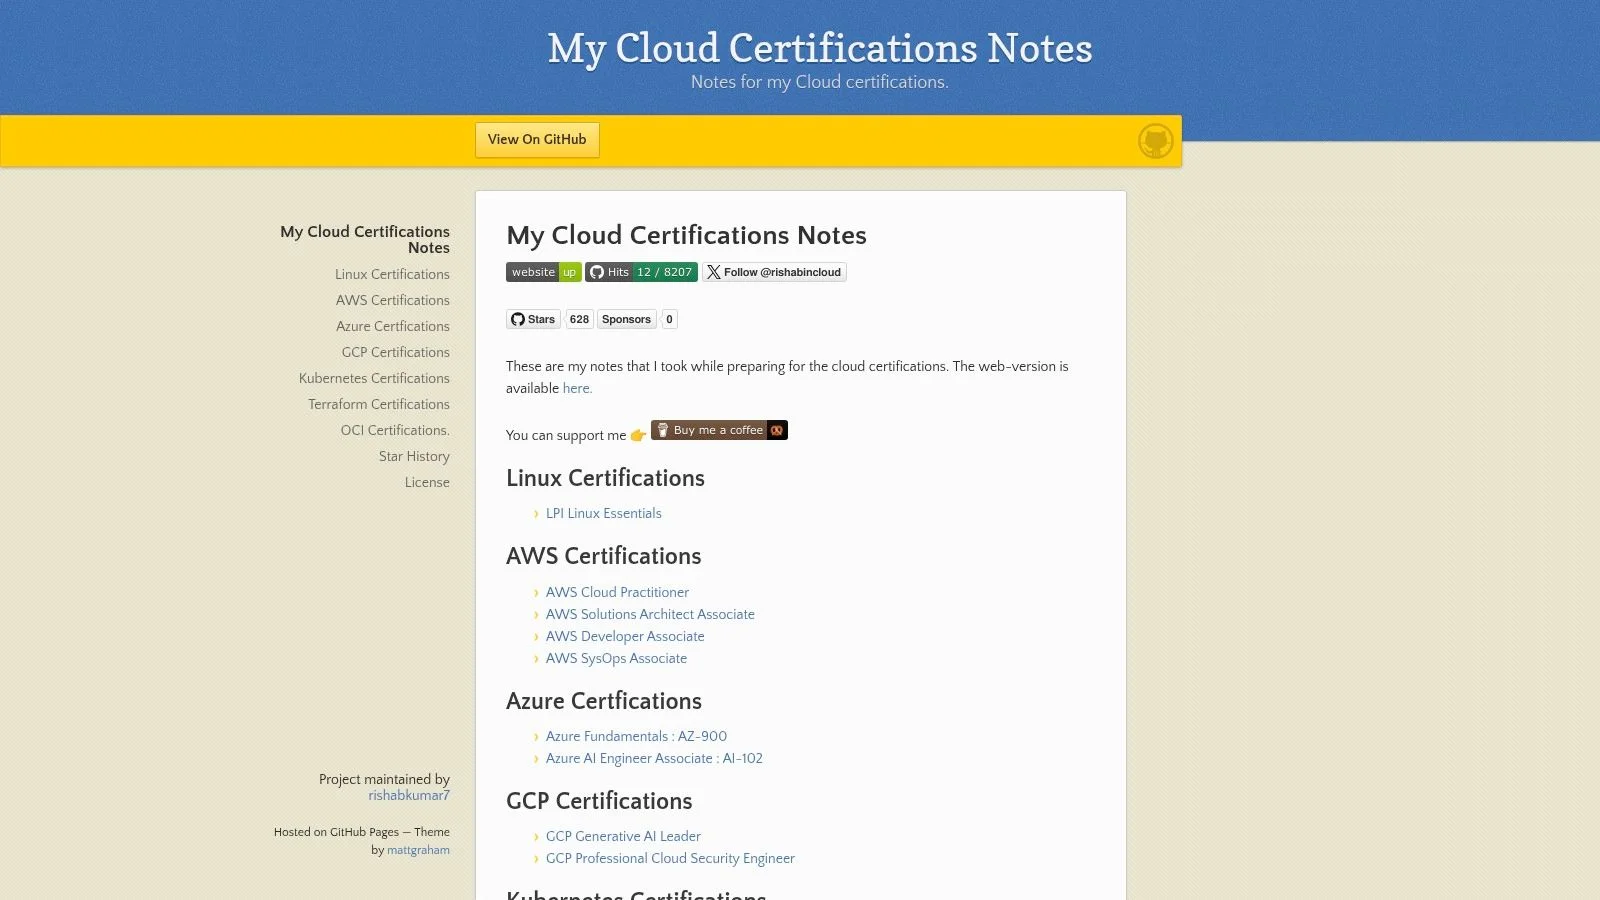
Task: Go to GCP Certifications in sidebar
Action: pyautogui.click(x=396, y=352)
